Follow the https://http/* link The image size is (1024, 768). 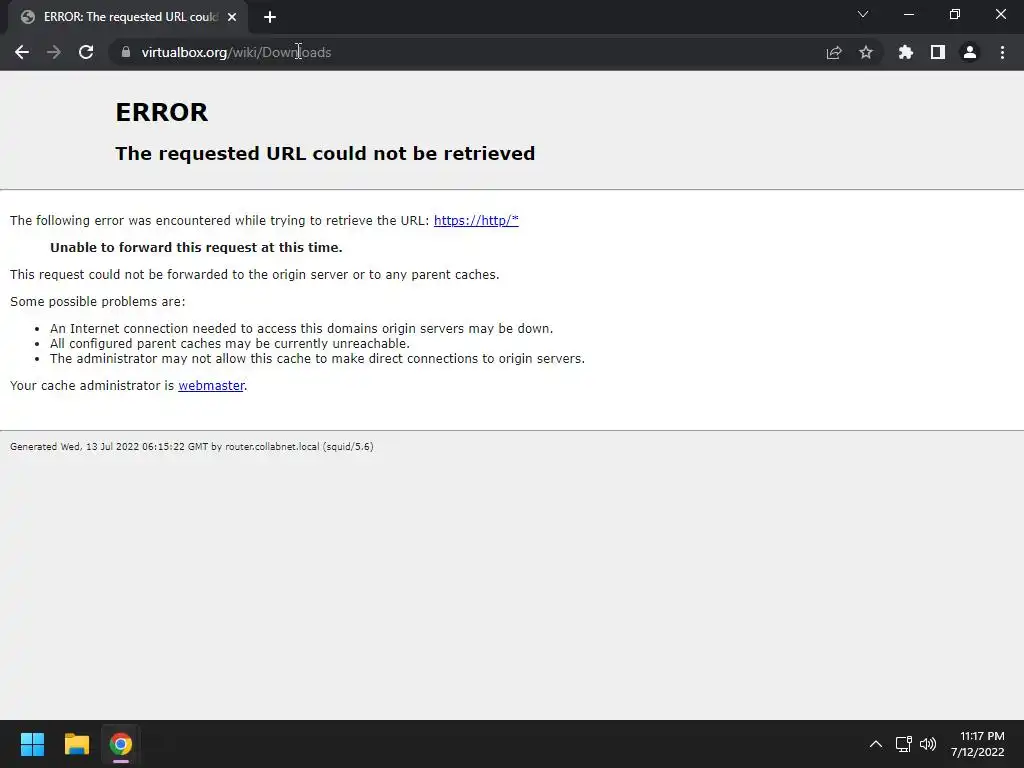click(x=476, y=221)
